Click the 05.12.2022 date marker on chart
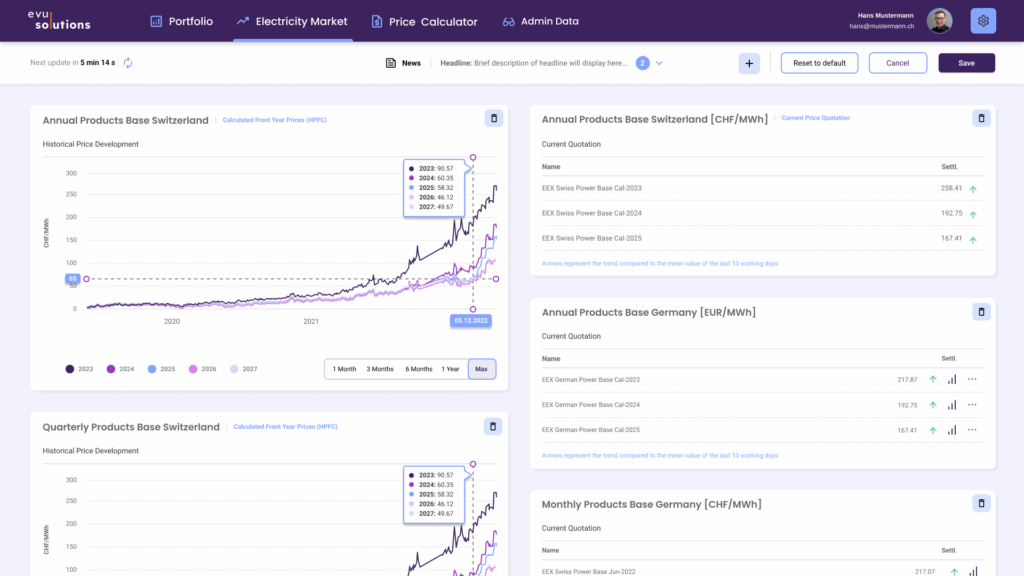This screenshot has height=576, width=1024. (x=471, y=321)
